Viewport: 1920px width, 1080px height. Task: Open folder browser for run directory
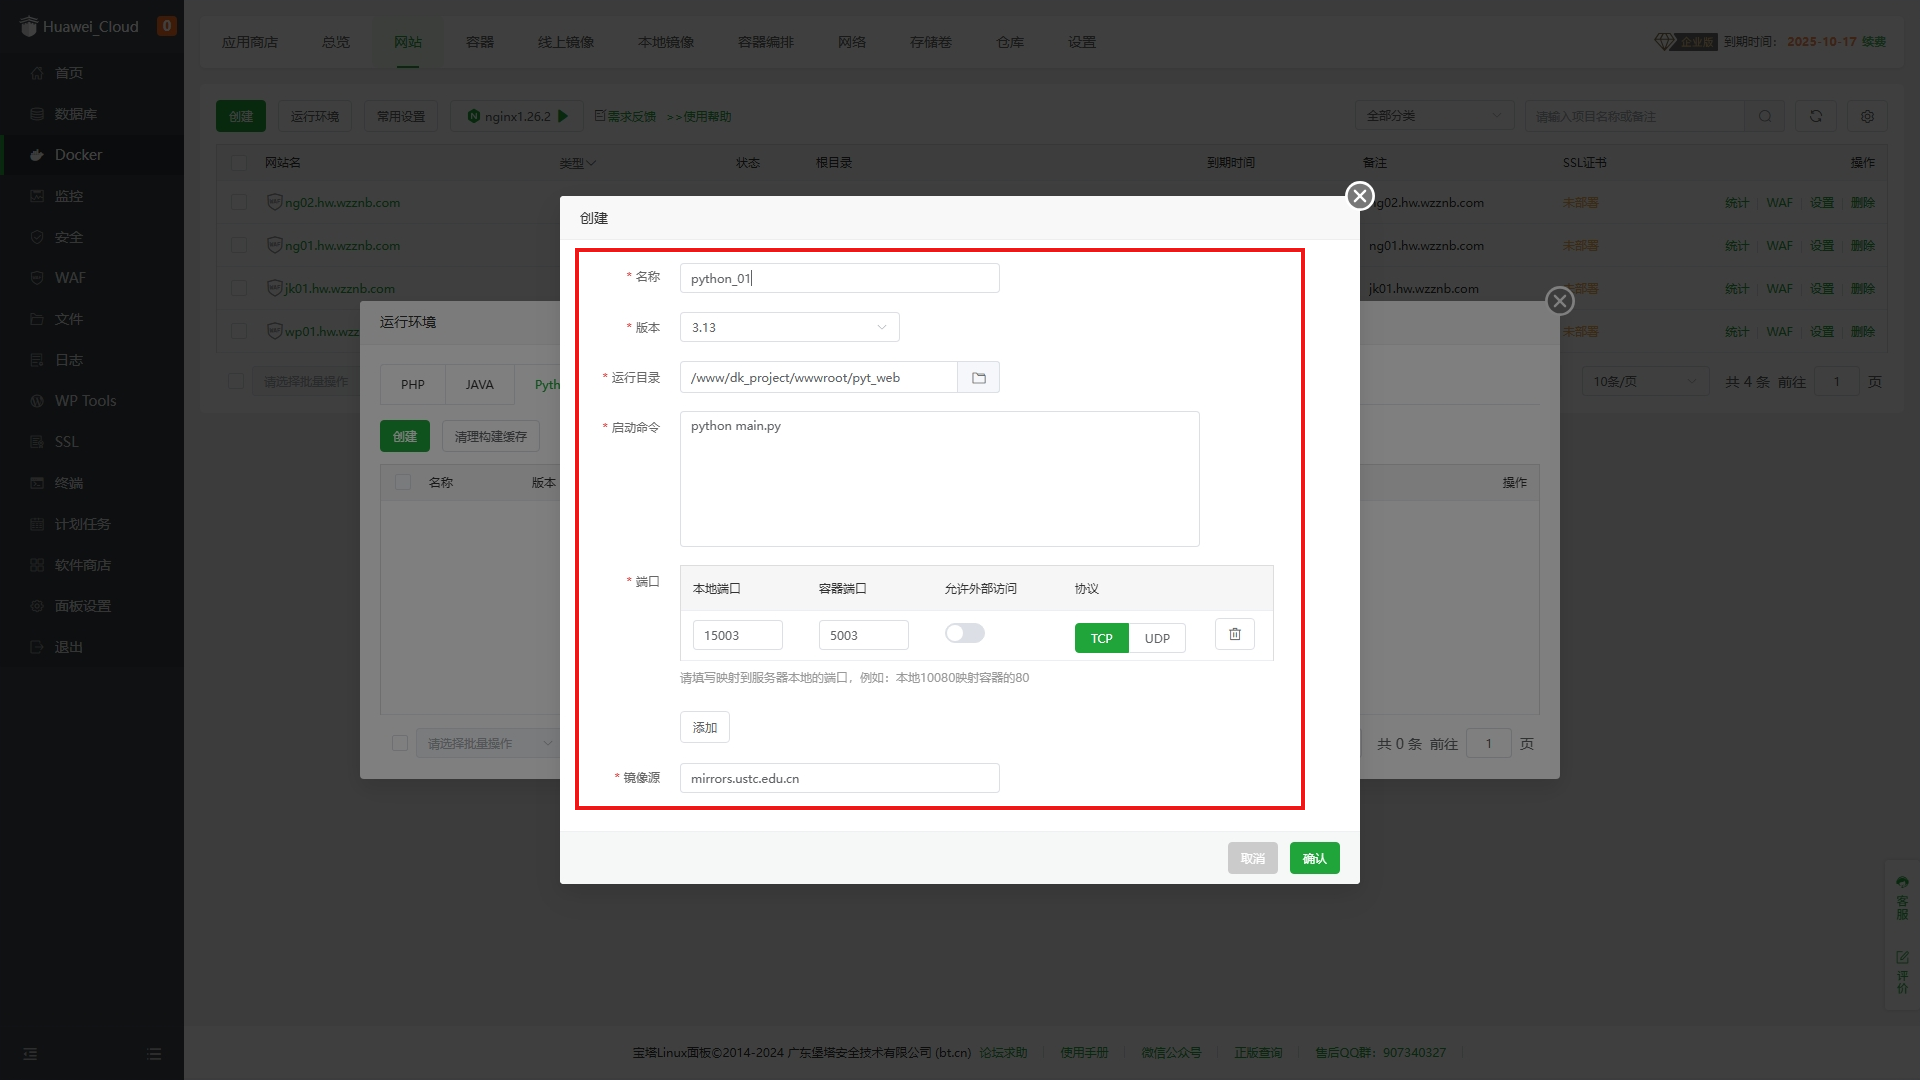pos(979,377)
